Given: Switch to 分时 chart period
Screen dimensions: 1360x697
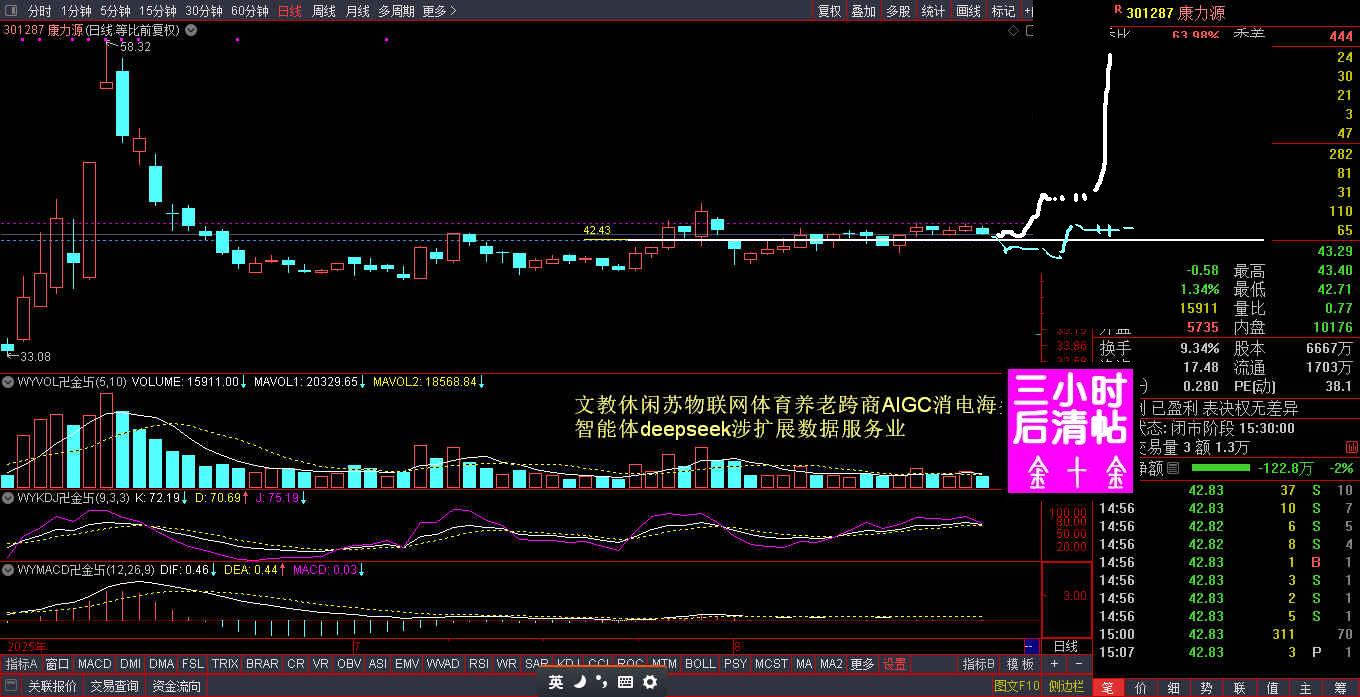Looking at the screenshot, I should (x=39, y=11).
